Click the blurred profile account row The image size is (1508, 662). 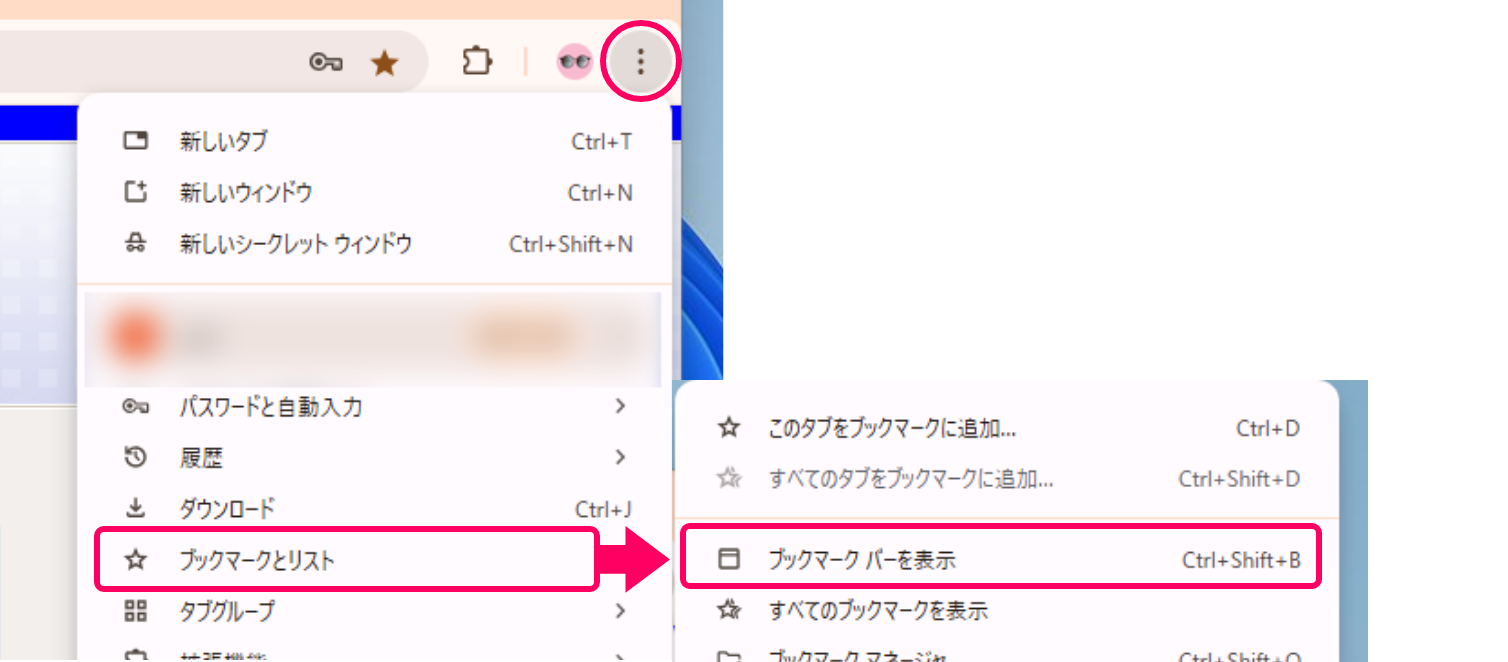pyautogui.click(x=373, y=339)
